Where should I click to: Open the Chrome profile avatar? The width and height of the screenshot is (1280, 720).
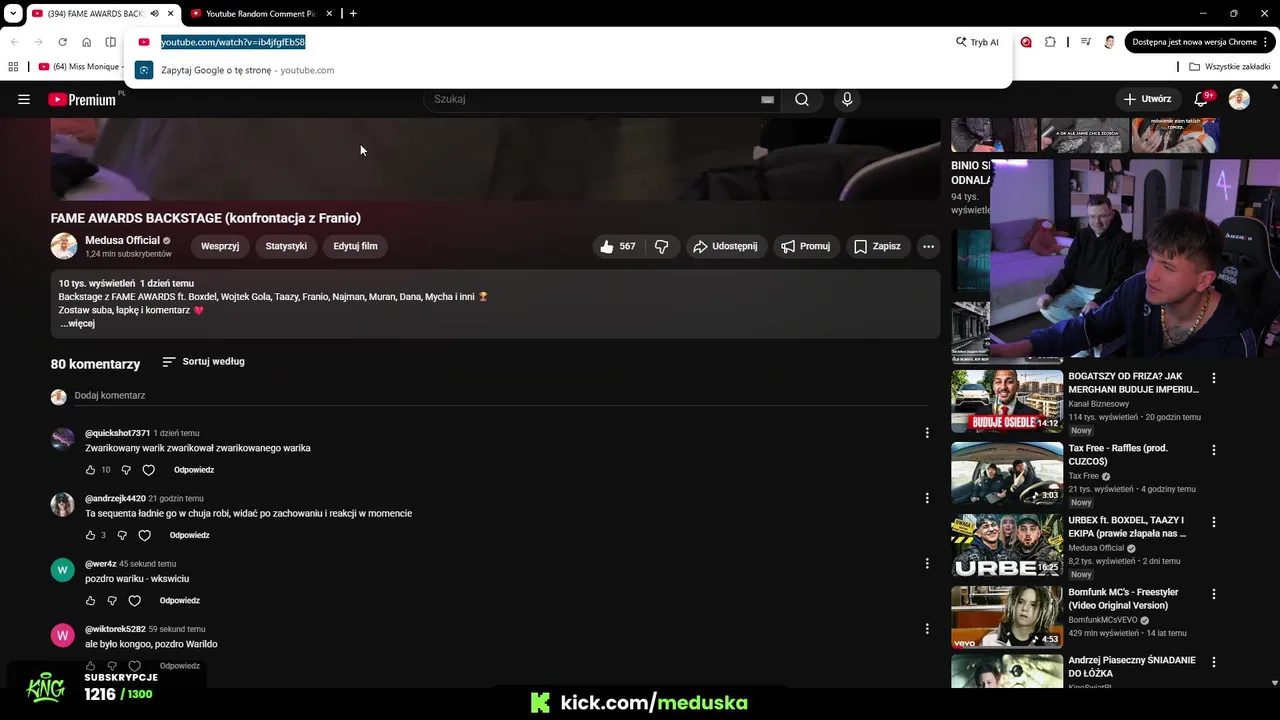(1109, 42)
